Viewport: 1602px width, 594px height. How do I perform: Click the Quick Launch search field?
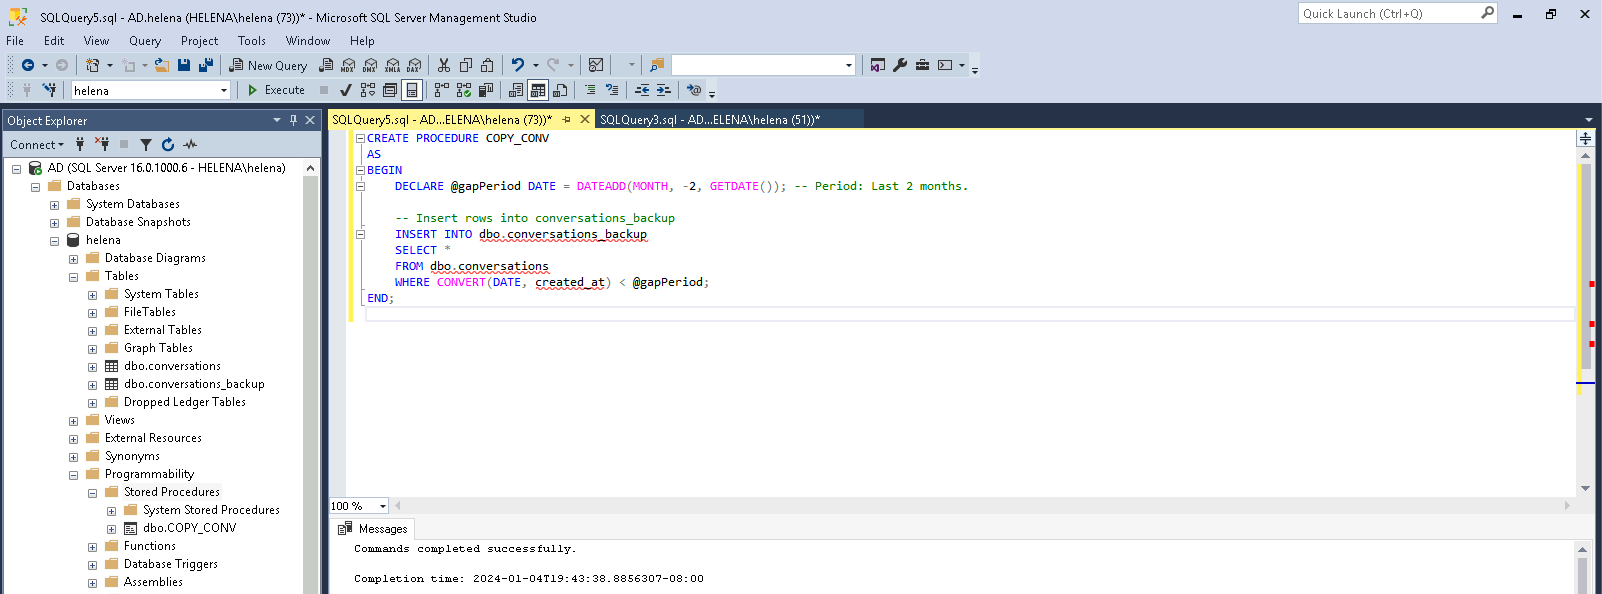coord(1388,14)
